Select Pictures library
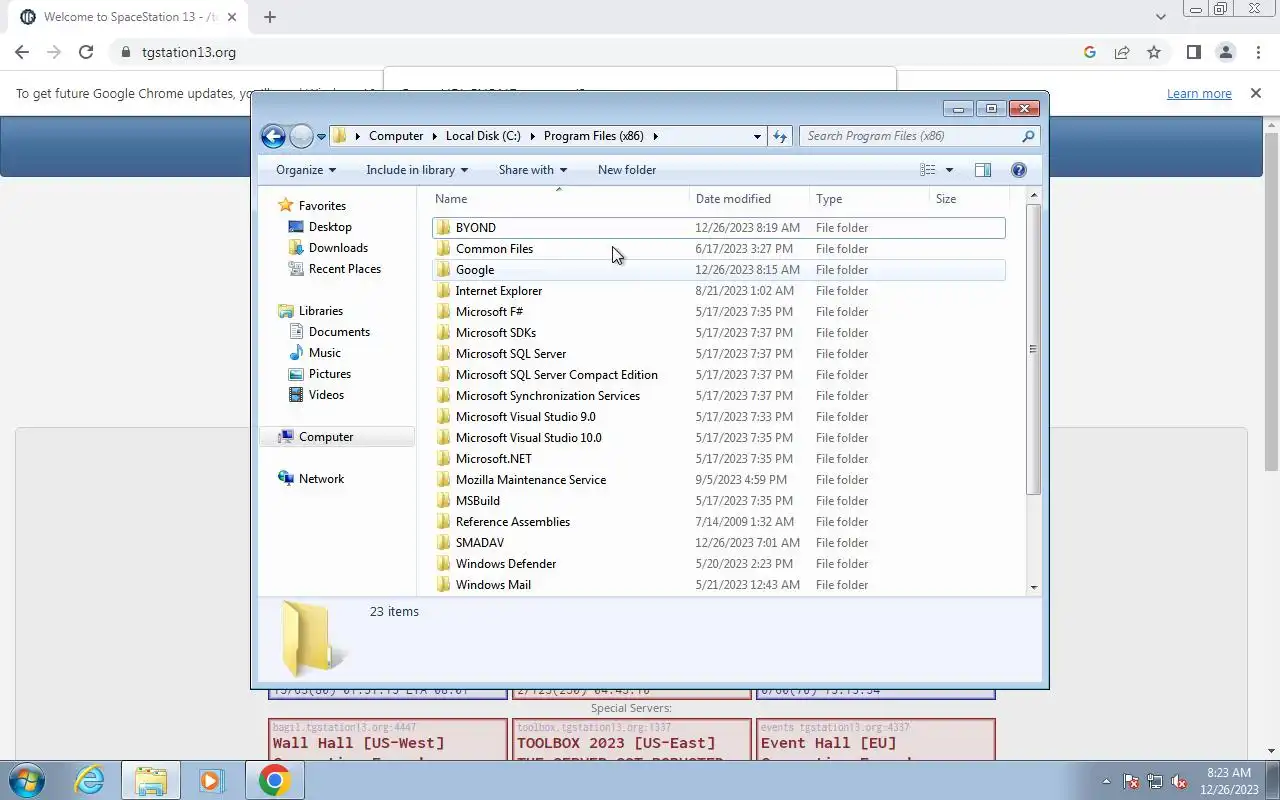 click(330, 374)
